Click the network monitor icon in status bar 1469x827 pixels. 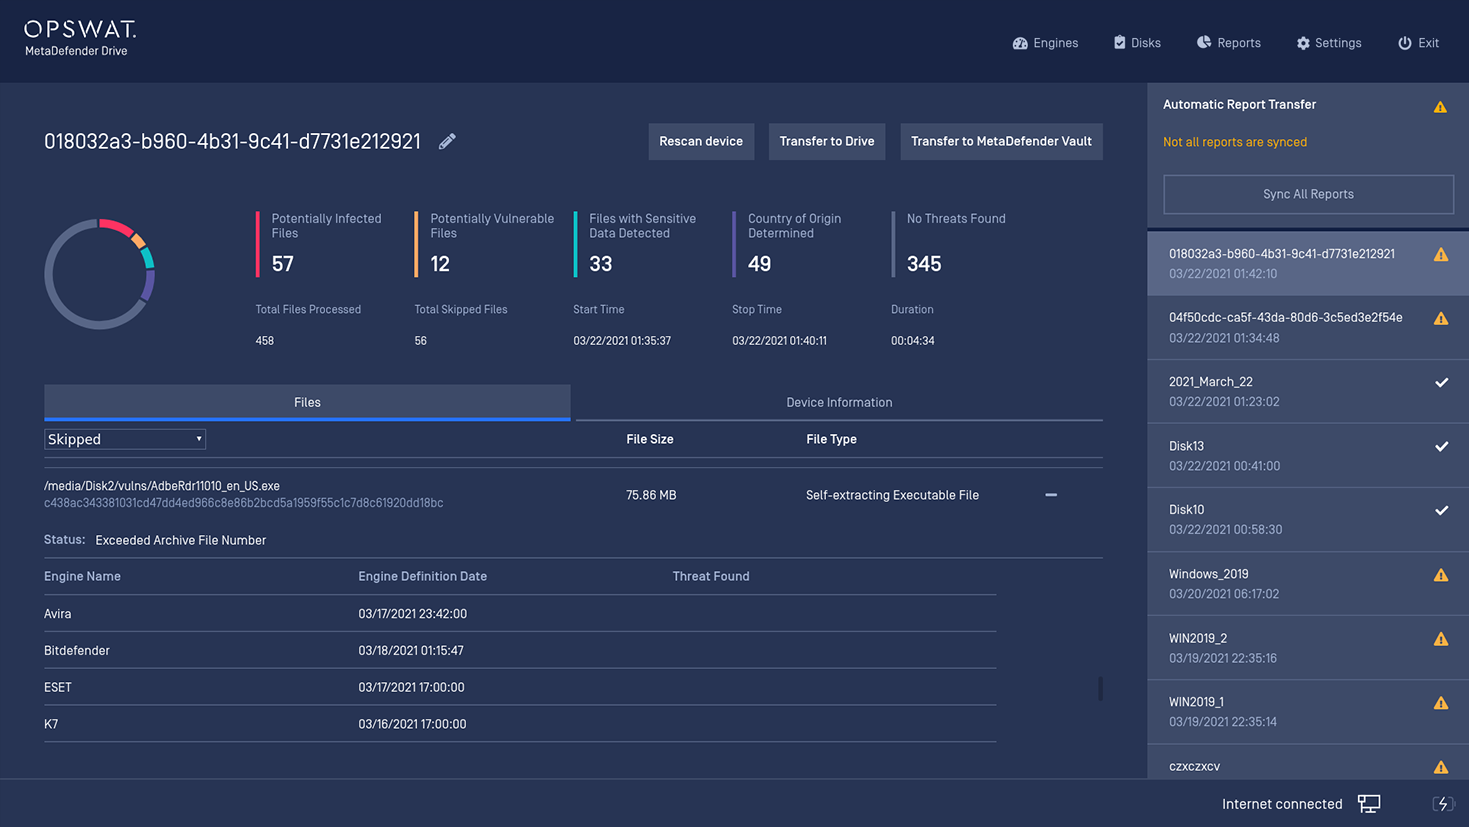pos(1369,804)
